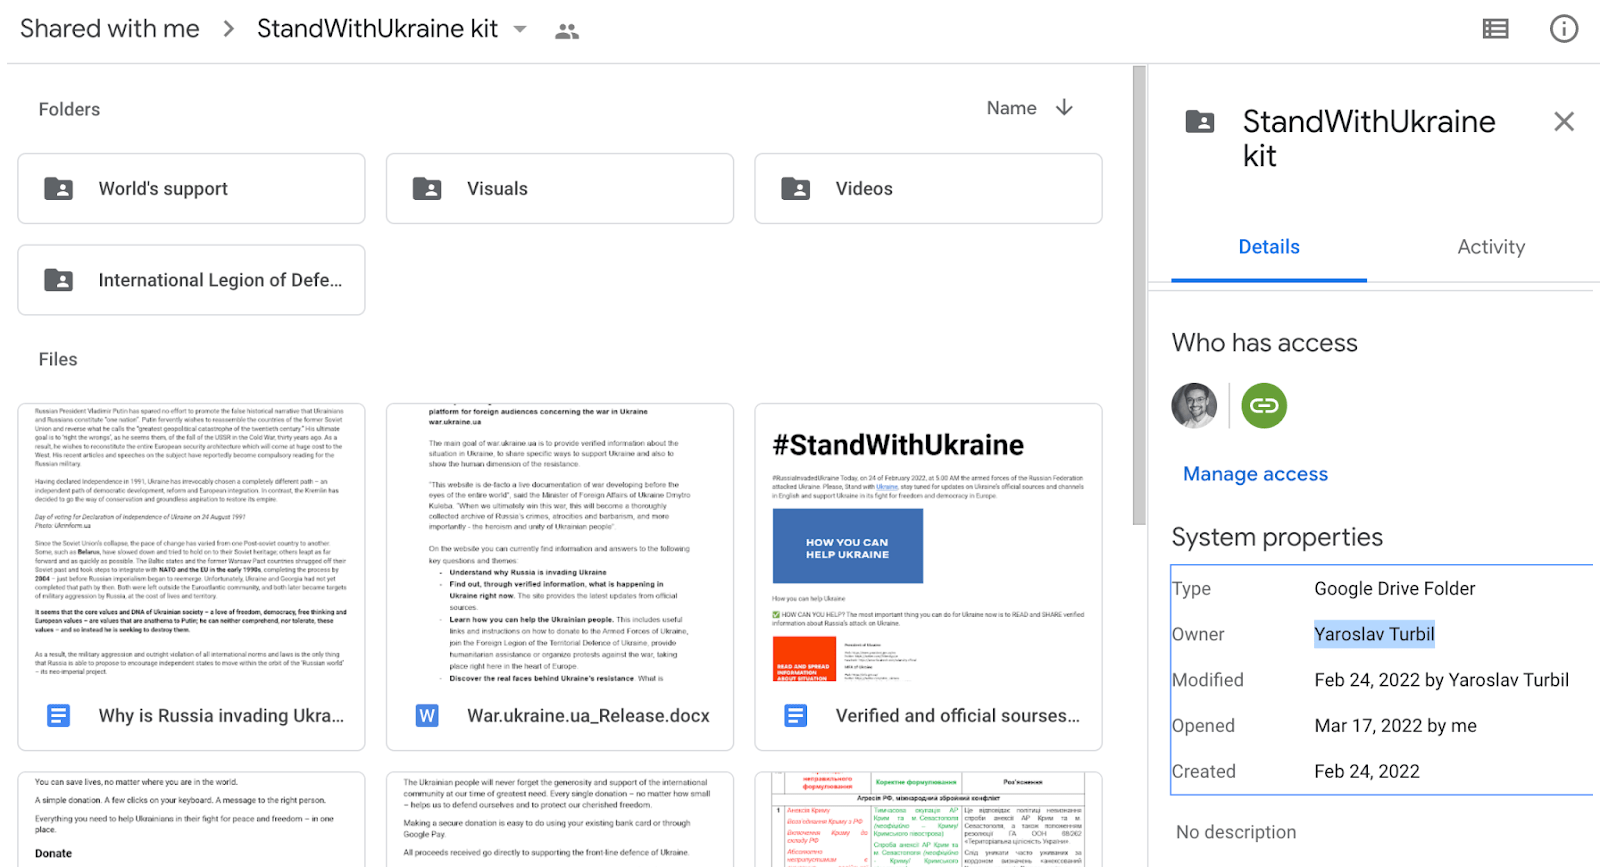
Task: Click the Word icon of War.ukraine.ua_Release.docx
Action: pyautogui.click(x=427, y=716)
